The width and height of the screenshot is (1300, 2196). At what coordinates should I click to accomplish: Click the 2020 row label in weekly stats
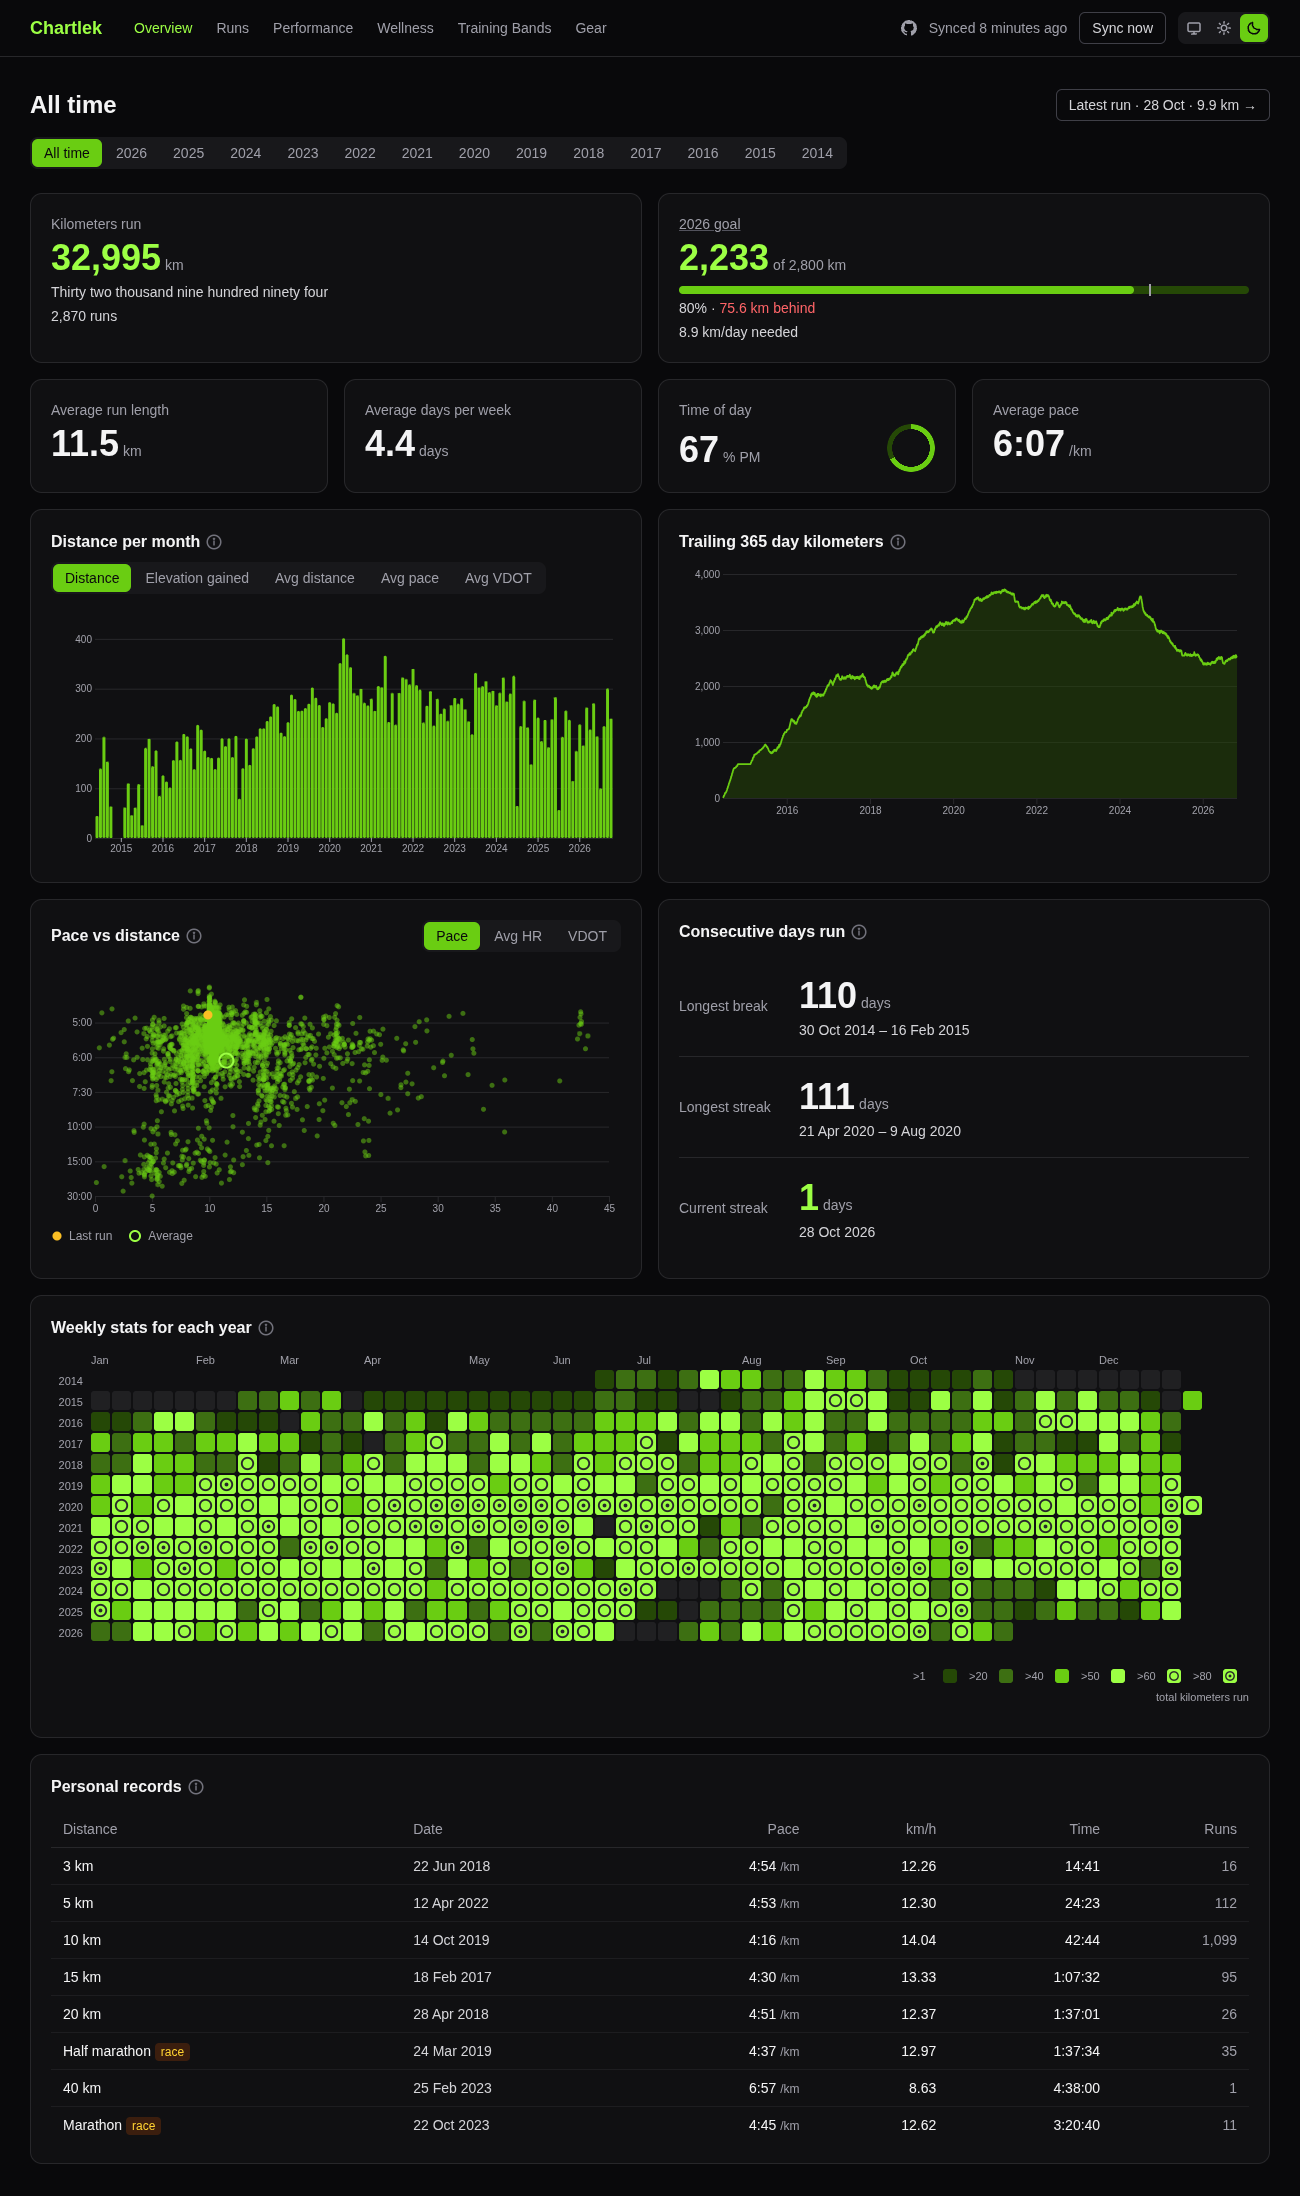click(70, 1507)
